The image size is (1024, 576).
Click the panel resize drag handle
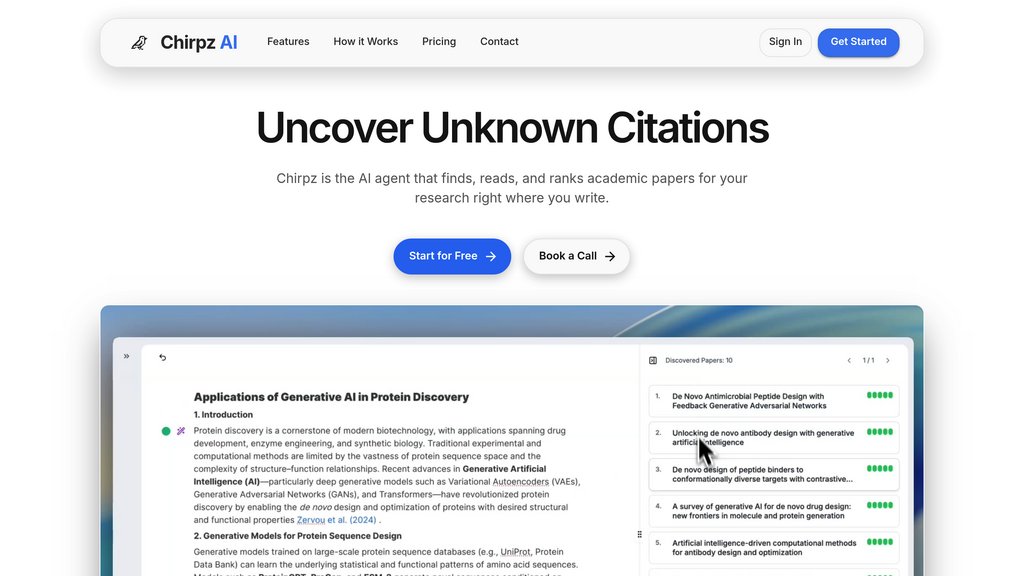tap(640, 535)
